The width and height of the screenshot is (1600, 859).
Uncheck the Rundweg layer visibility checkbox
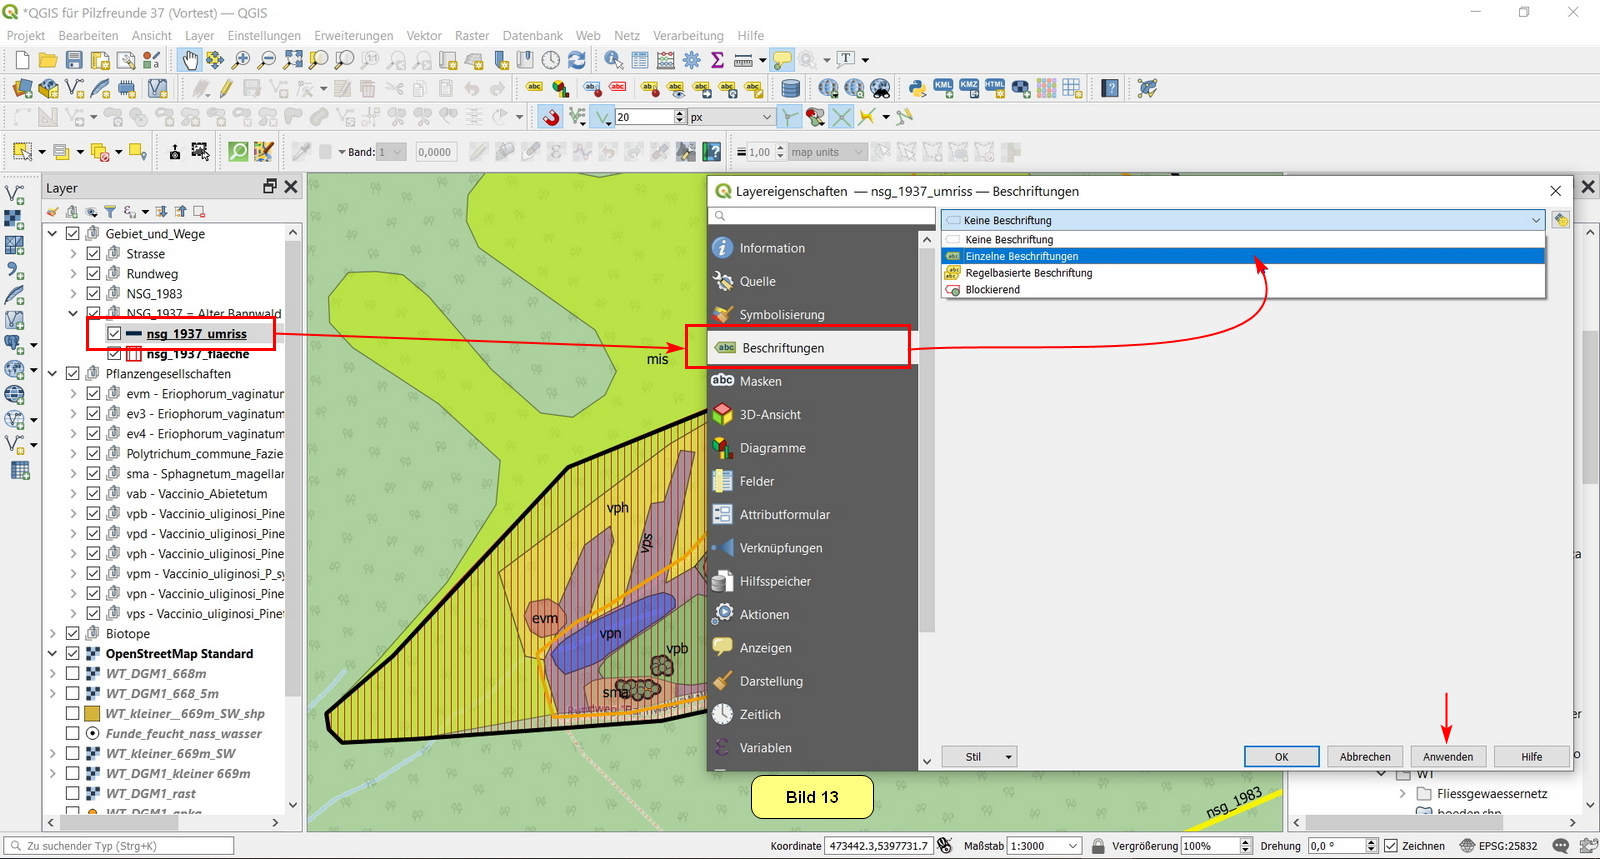(93, 274)
